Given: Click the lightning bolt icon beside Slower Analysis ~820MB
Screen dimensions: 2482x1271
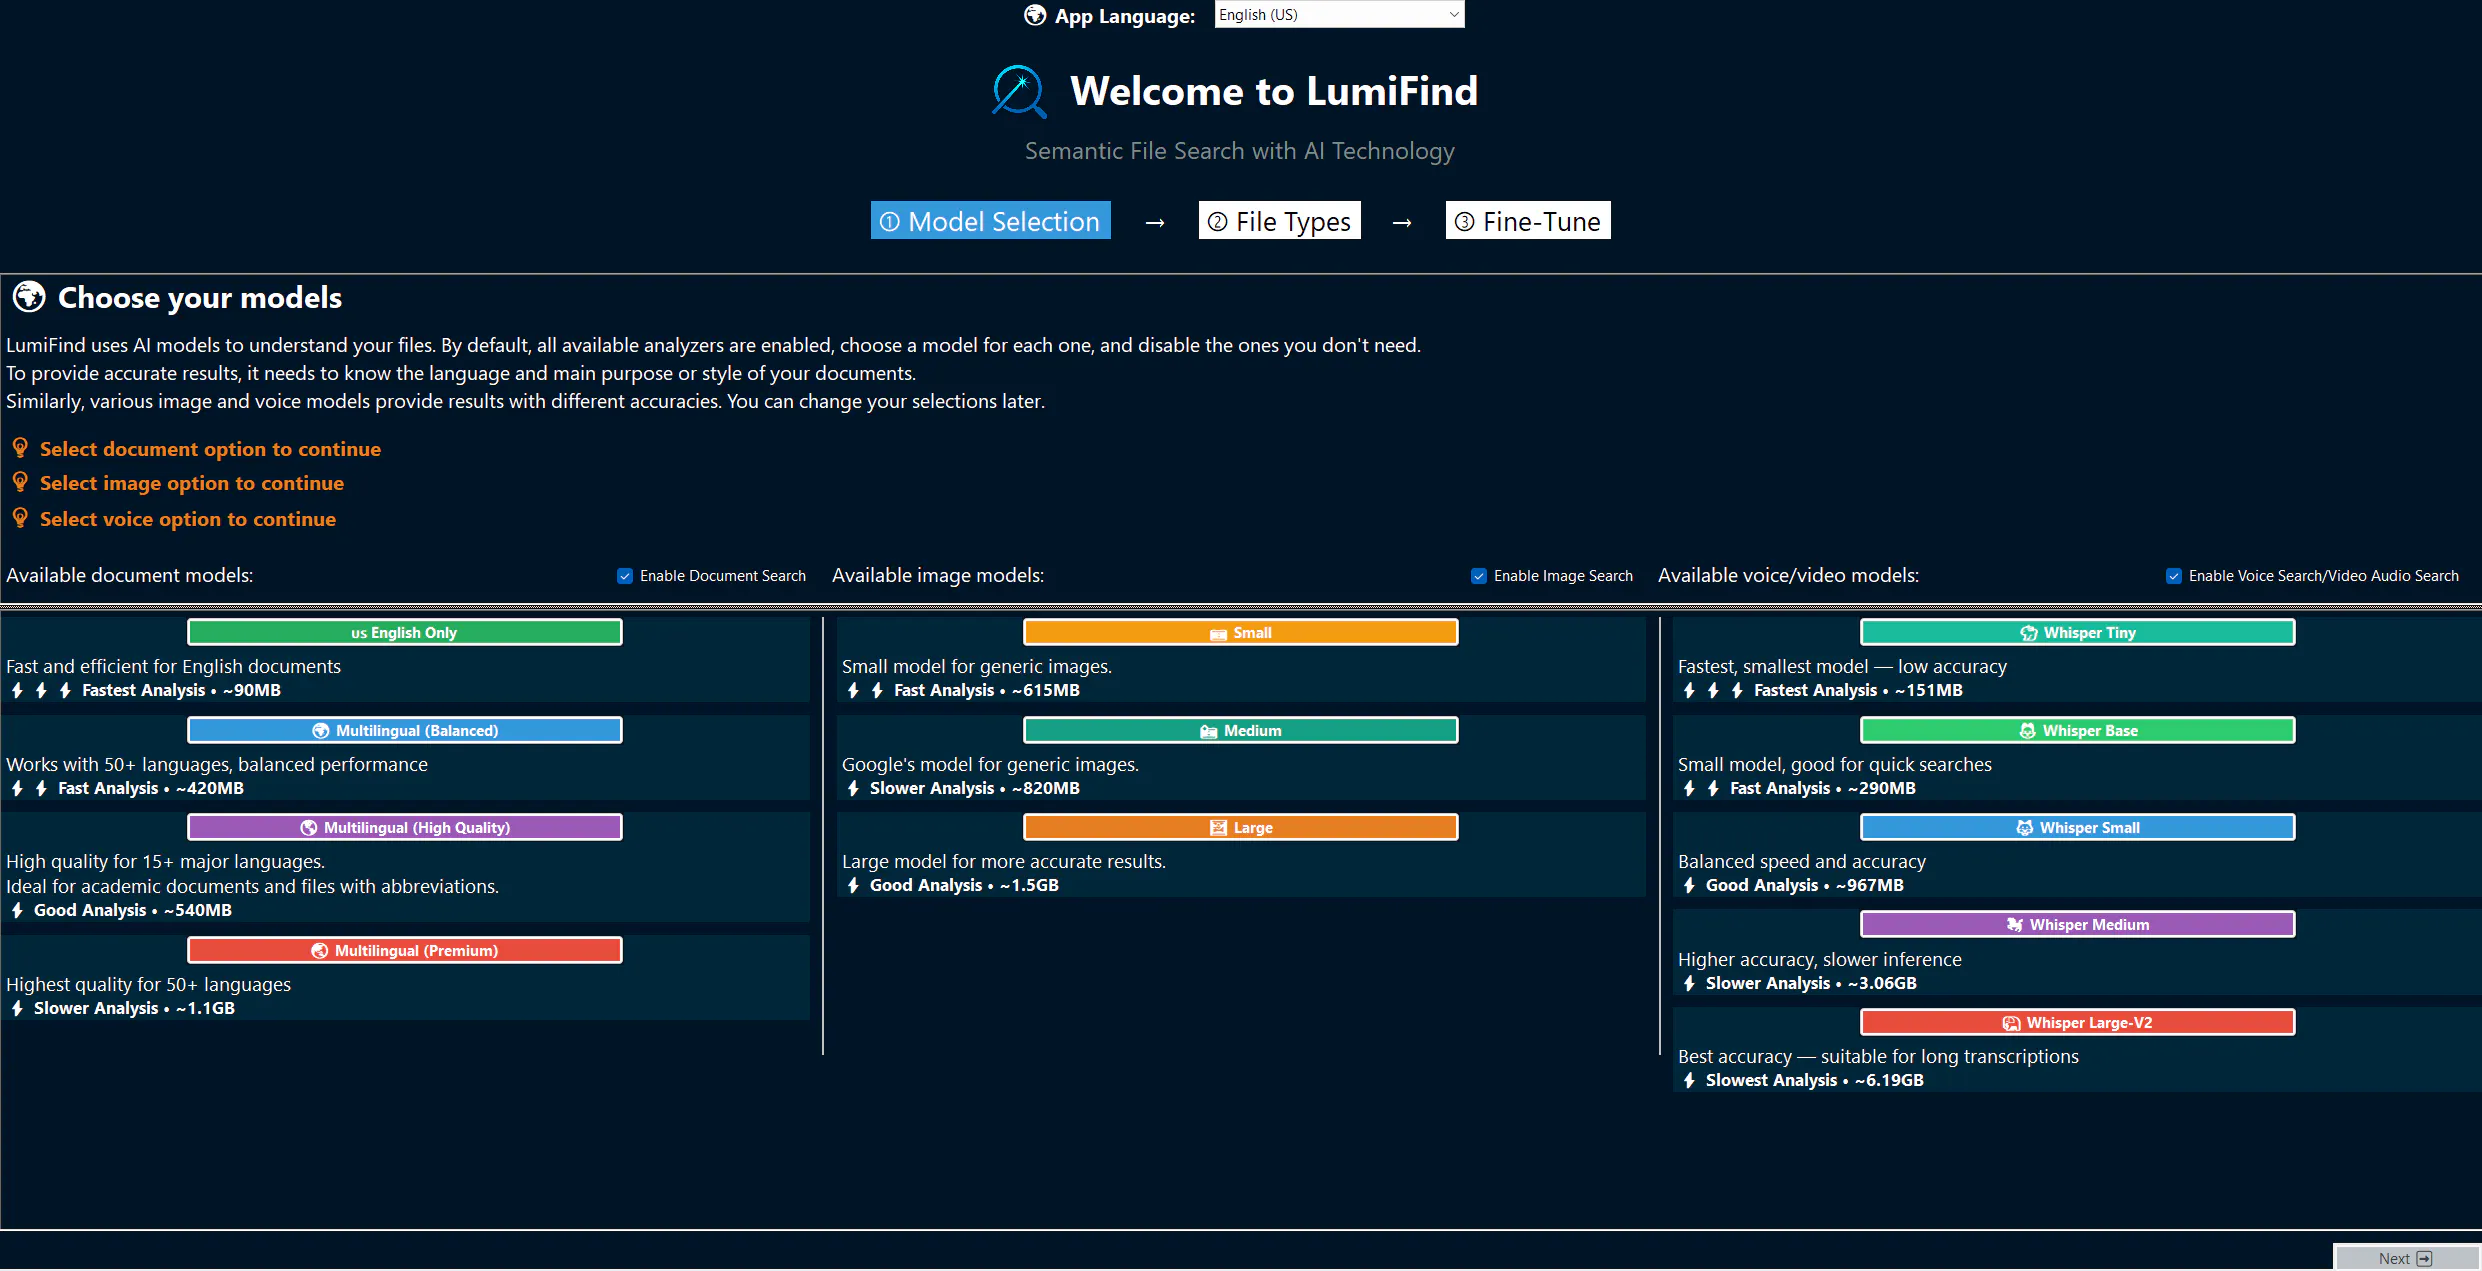Looking at the screenshot, I should tap(853, 788).
